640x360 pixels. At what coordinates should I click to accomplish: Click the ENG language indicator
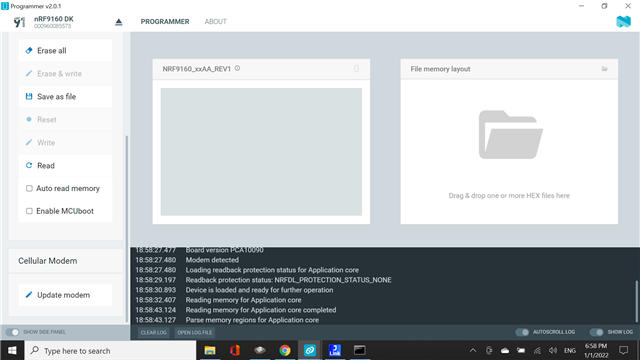pyautogui.click(x=570, y=350)
